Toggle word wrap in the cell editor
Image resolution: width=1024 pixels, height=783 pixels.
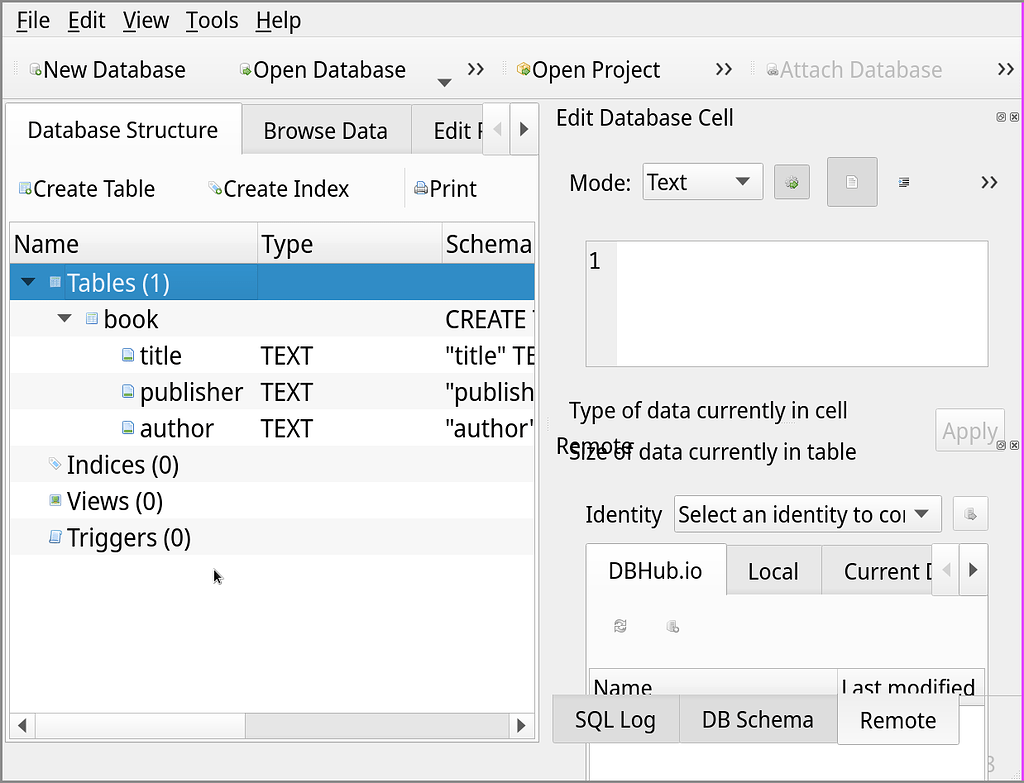coord(904,180)
